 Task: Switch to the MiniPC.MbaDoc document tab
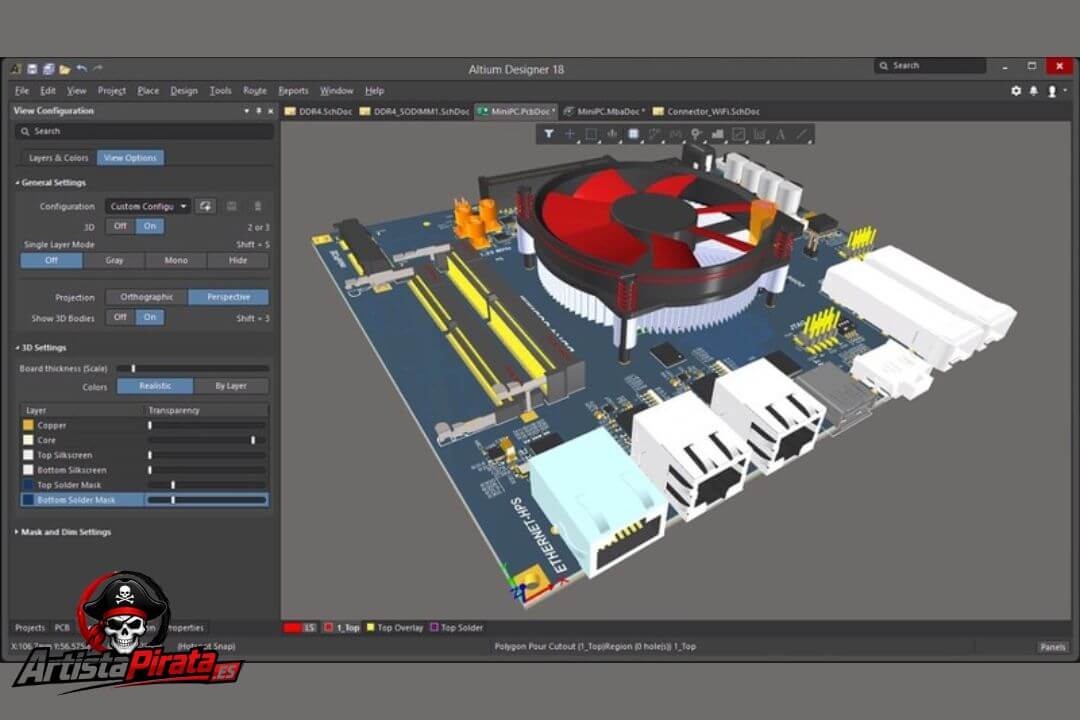coord(604,112)
